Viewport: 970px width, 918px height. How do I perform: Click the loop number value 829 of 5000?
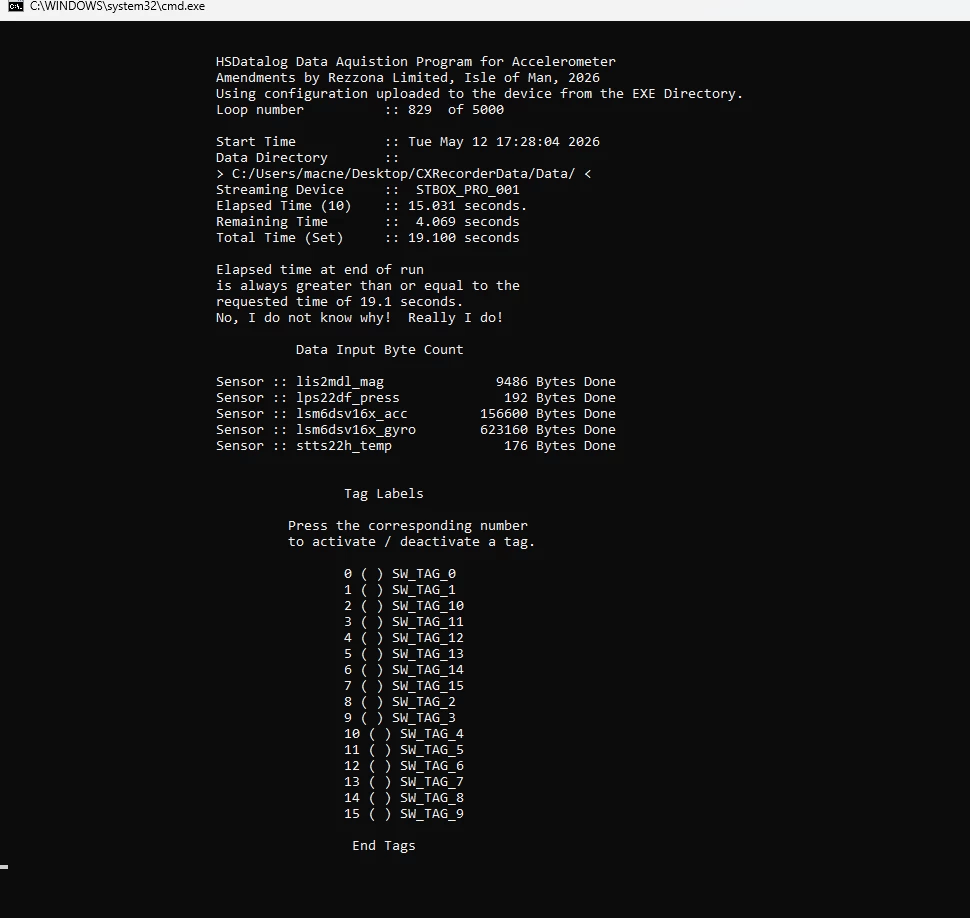click(456, 110)
